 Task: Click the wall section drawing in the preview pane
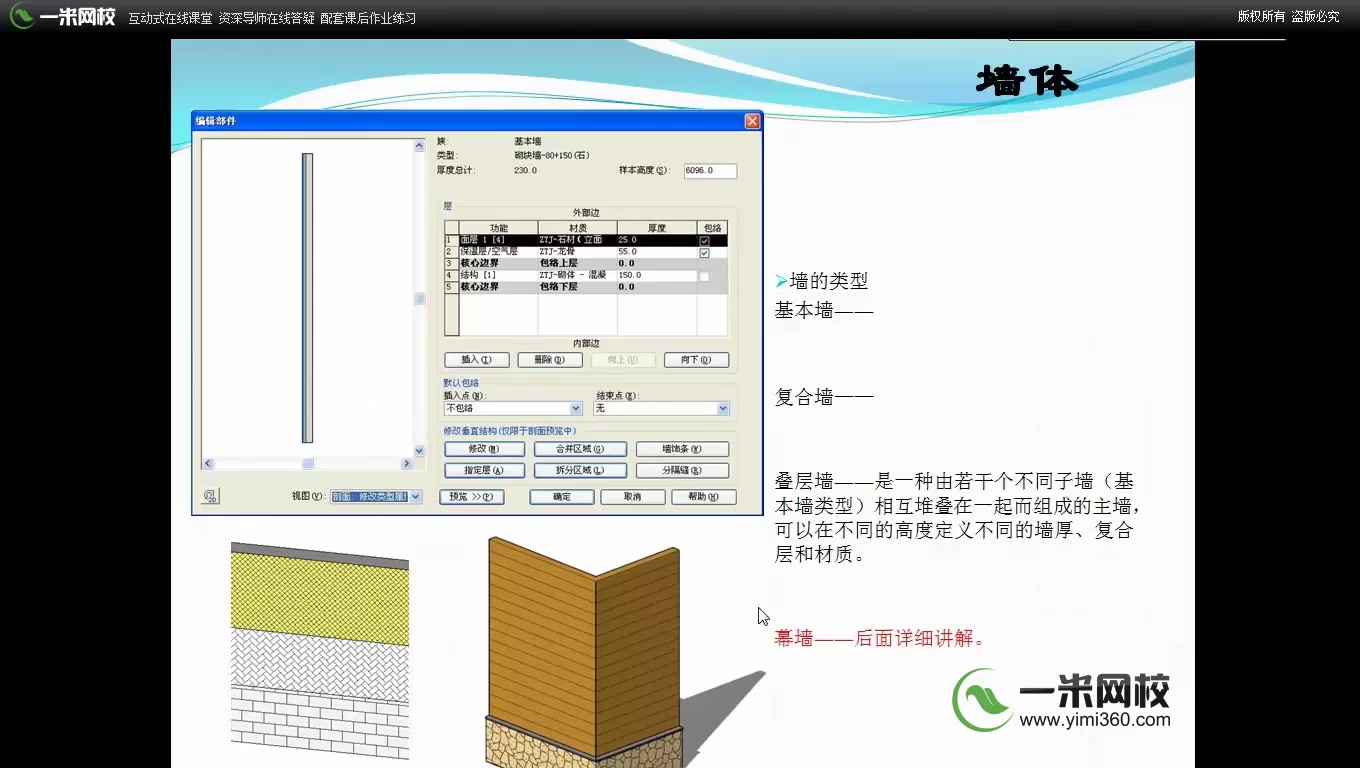pos(308,298)
